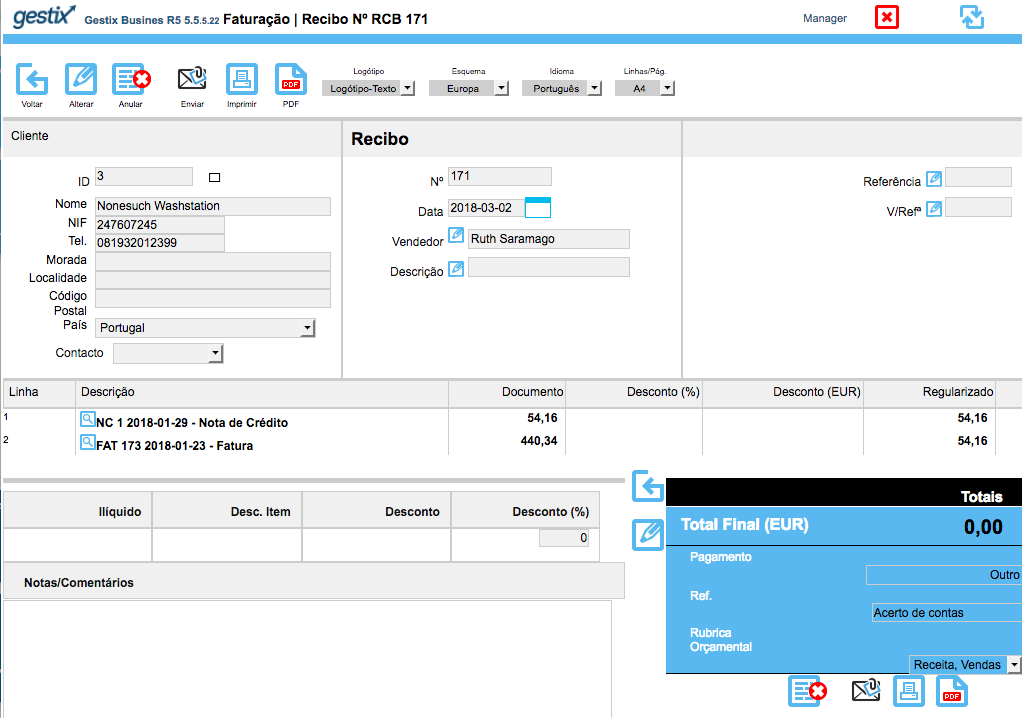Open the País Portugal dropdown
This screenshot has height=718, width=1022.
click(x=205, y=328)
